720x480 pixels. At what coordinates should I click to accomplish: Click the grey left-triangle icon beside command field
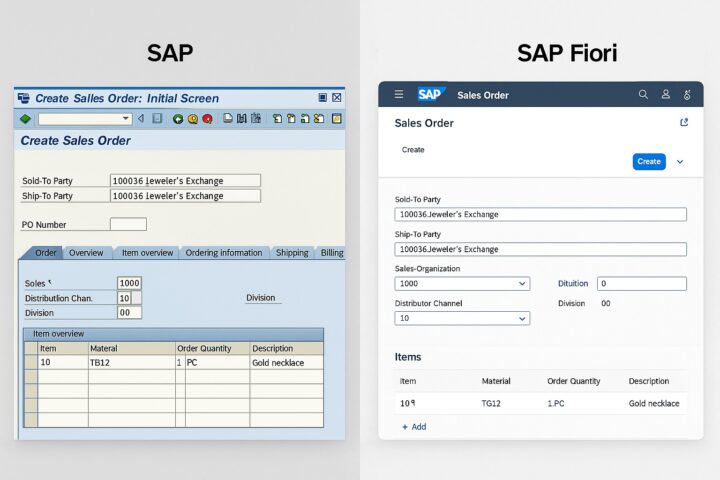(141, 119)
